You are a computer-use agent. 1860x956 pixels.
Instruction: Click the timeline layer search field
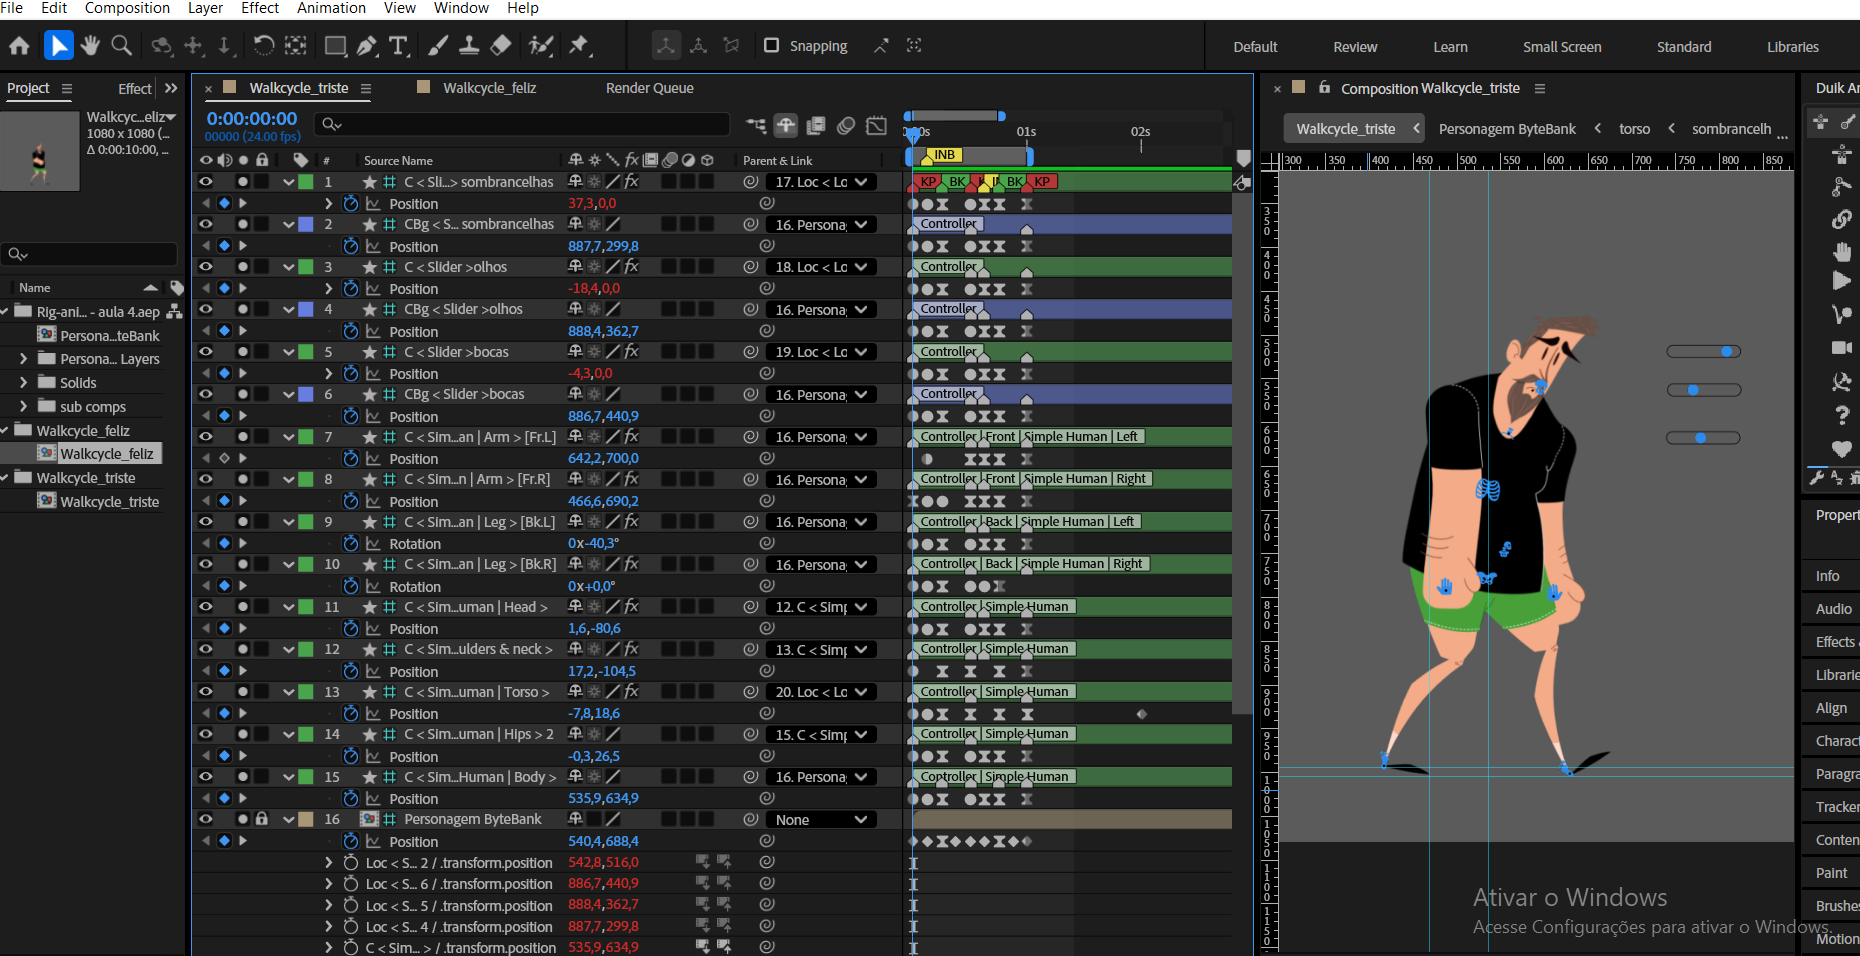pos(530,124)
